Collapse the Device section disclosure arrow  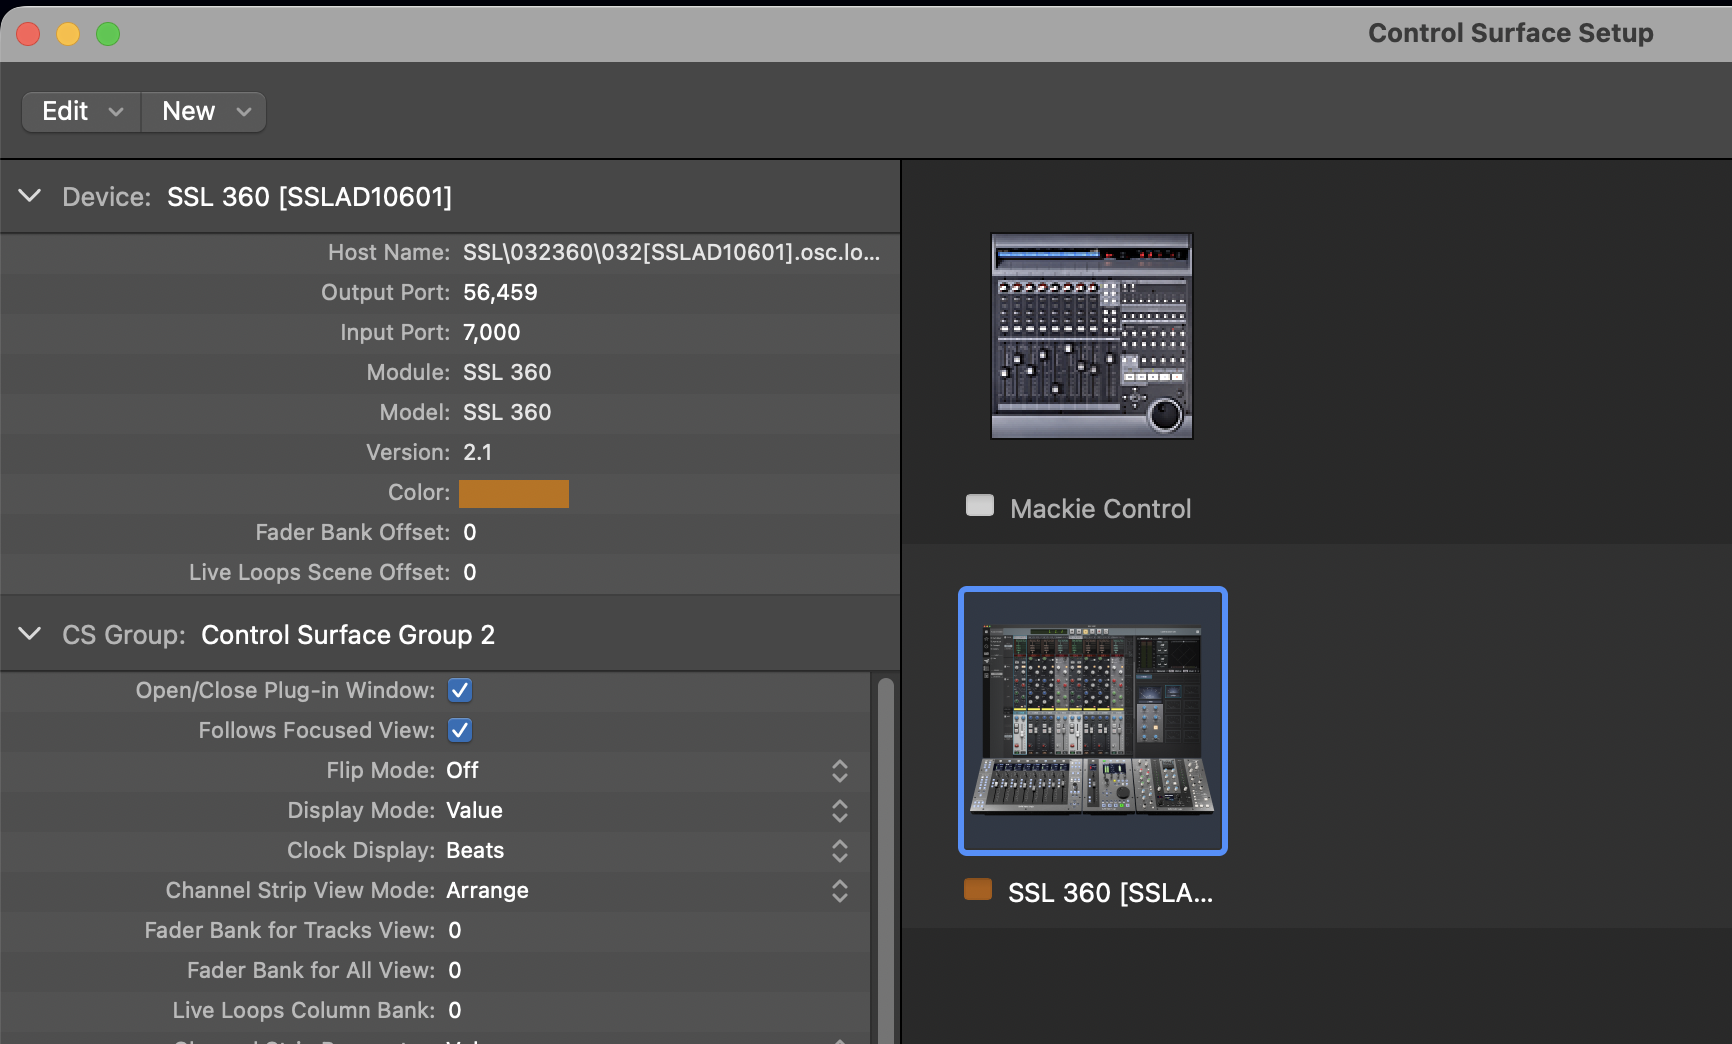coord(30,196)
